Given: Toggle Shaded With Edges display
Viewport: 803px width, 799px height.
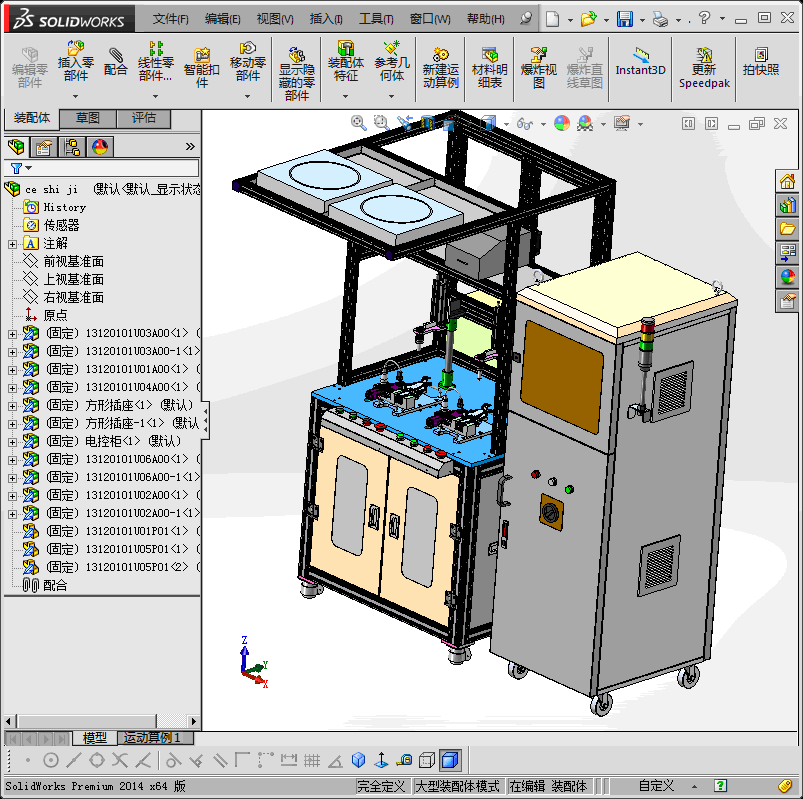Looking at the screenshot, I should [x=450, y=760].
